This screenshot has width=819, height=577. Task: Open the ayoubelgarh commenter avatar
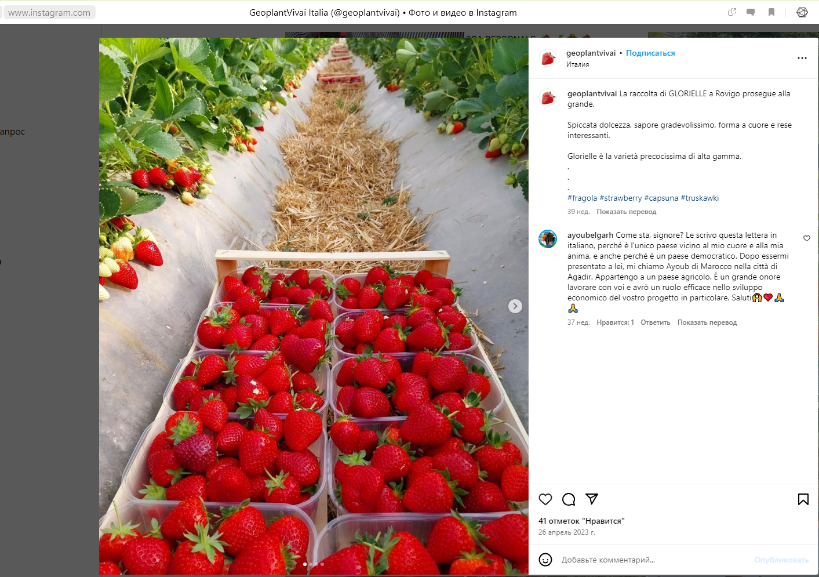(547, 239)
